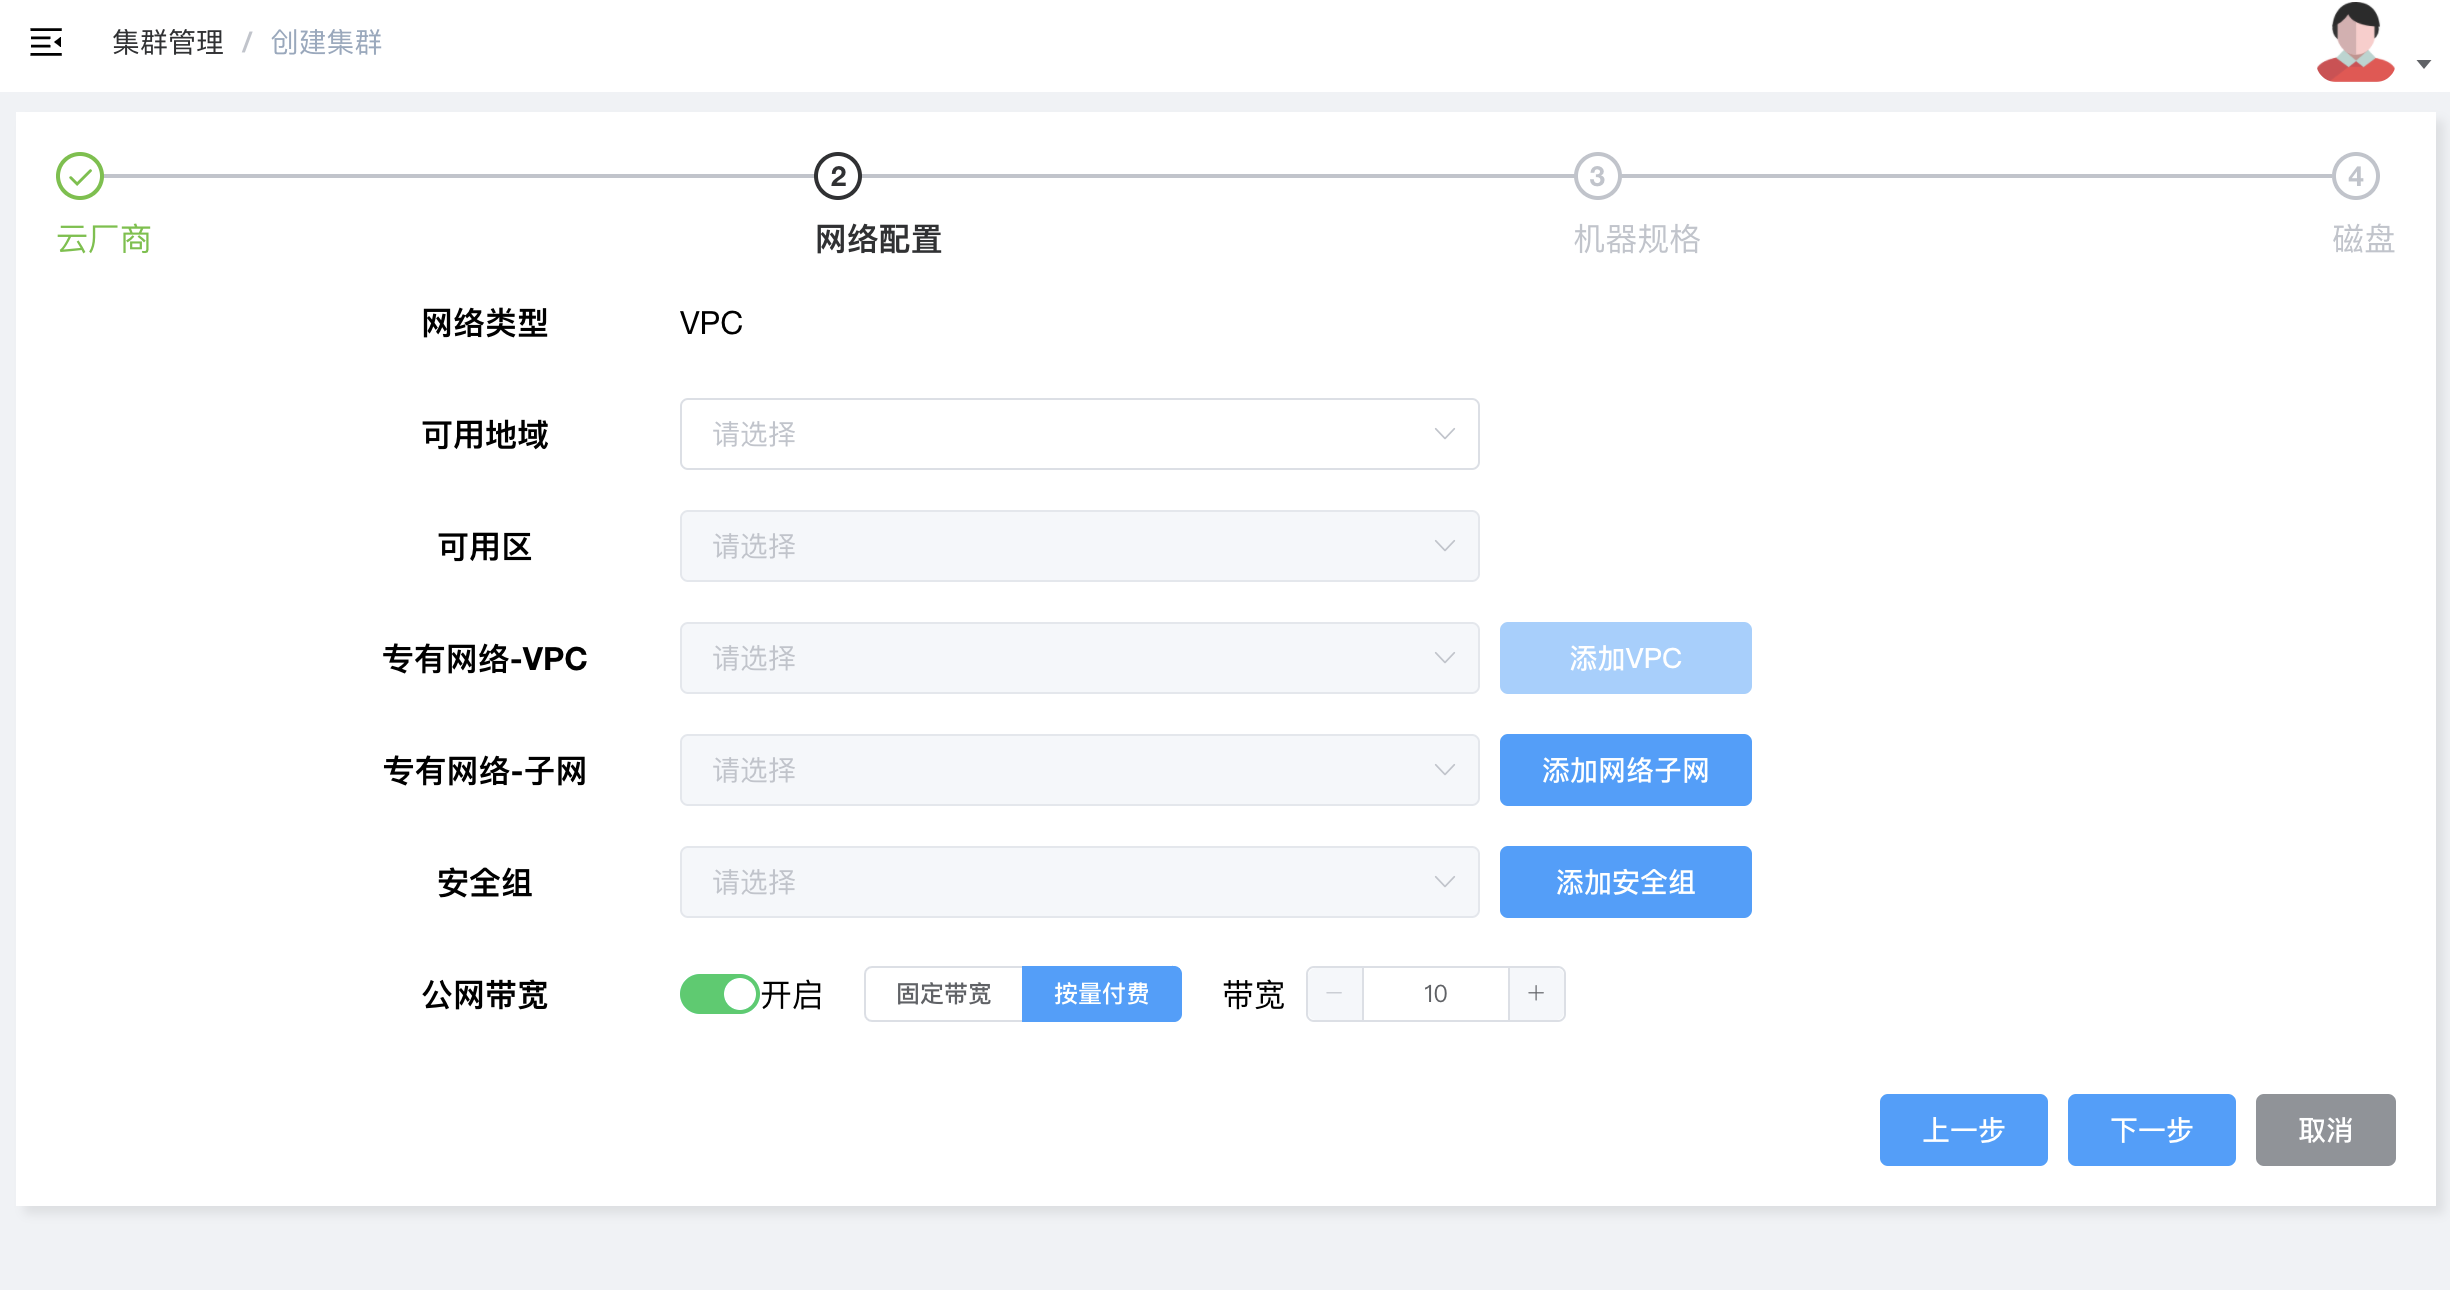Select 按量付费 billing mode
The width and height of the screenshot is (2450, 1290).
1101,993
